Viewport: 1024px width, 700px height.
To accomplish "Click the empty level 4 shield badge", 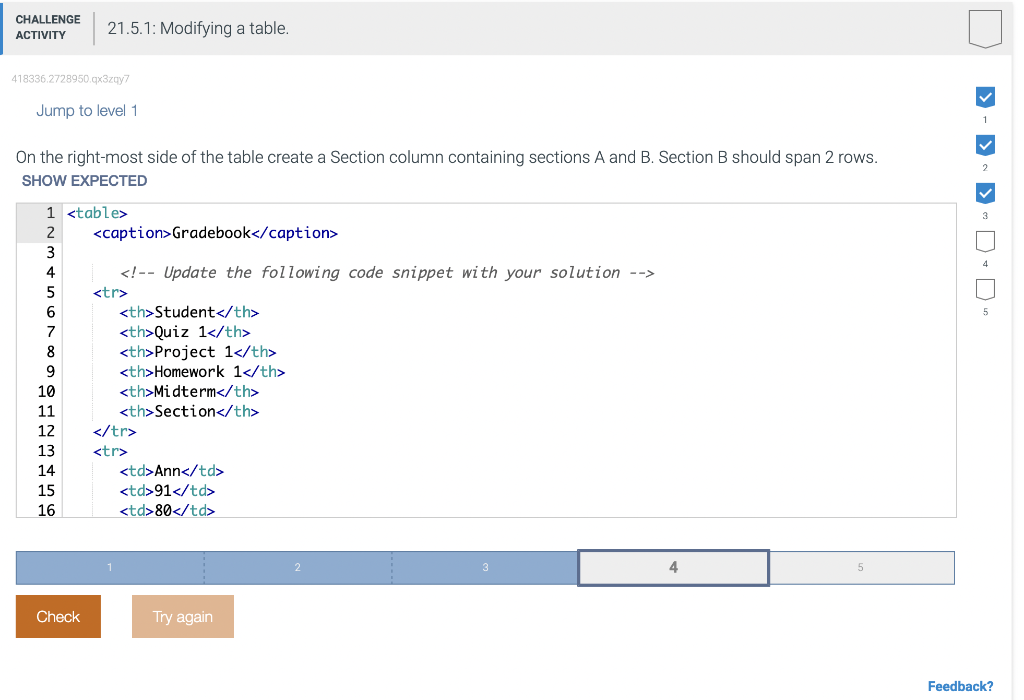I will pyautogui.click(x=985, y=241).
